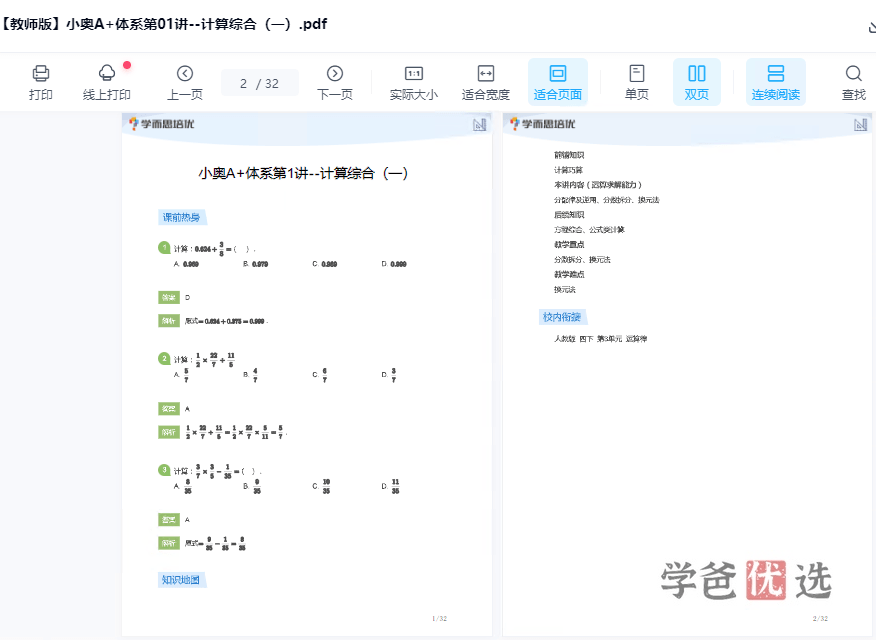
Task: Go to previous page (上一页)
Action: pyautogui.click(x=185, y=82)
